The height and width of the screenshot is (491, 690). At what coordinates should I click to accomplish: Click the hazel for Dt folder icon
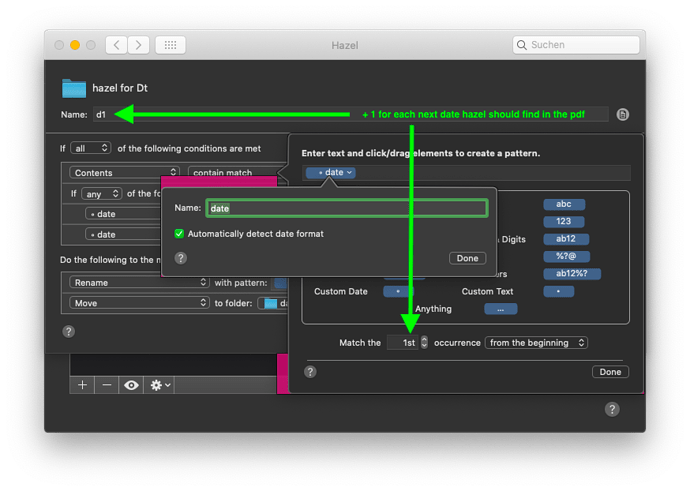tap(75, 88)
